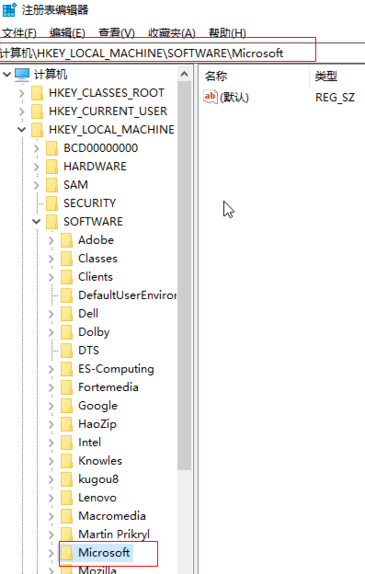Click the HKEY_CLASSES_ROOT folder icon
Screen dimensions: 365x574
(x=37, y=93)
